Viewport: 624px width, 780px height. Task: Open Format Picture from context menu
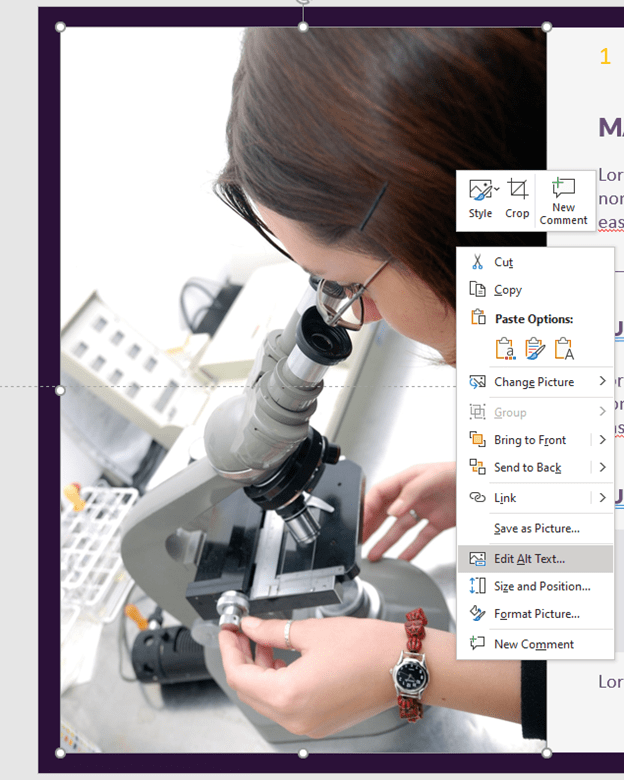(536, 614)
